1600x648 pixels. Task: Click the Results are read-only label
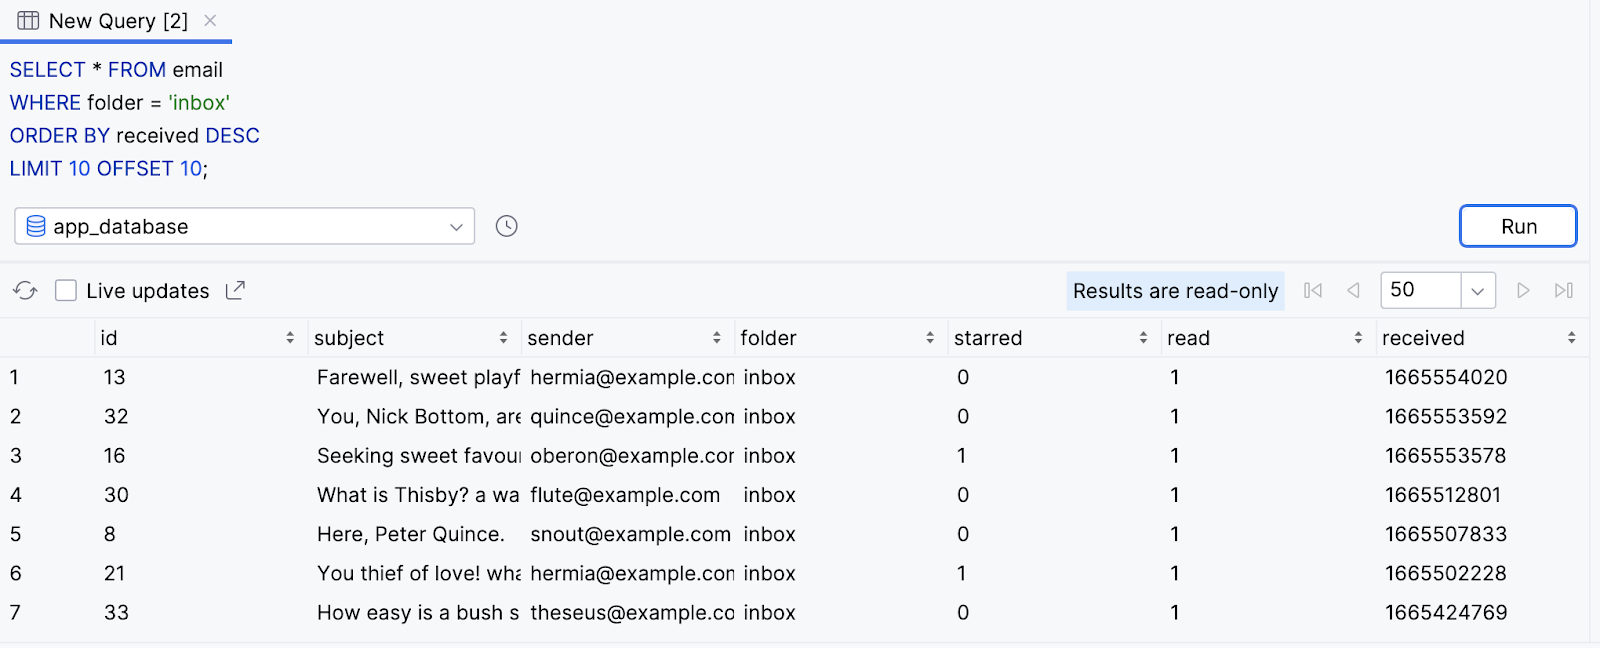click(1175, 291)
